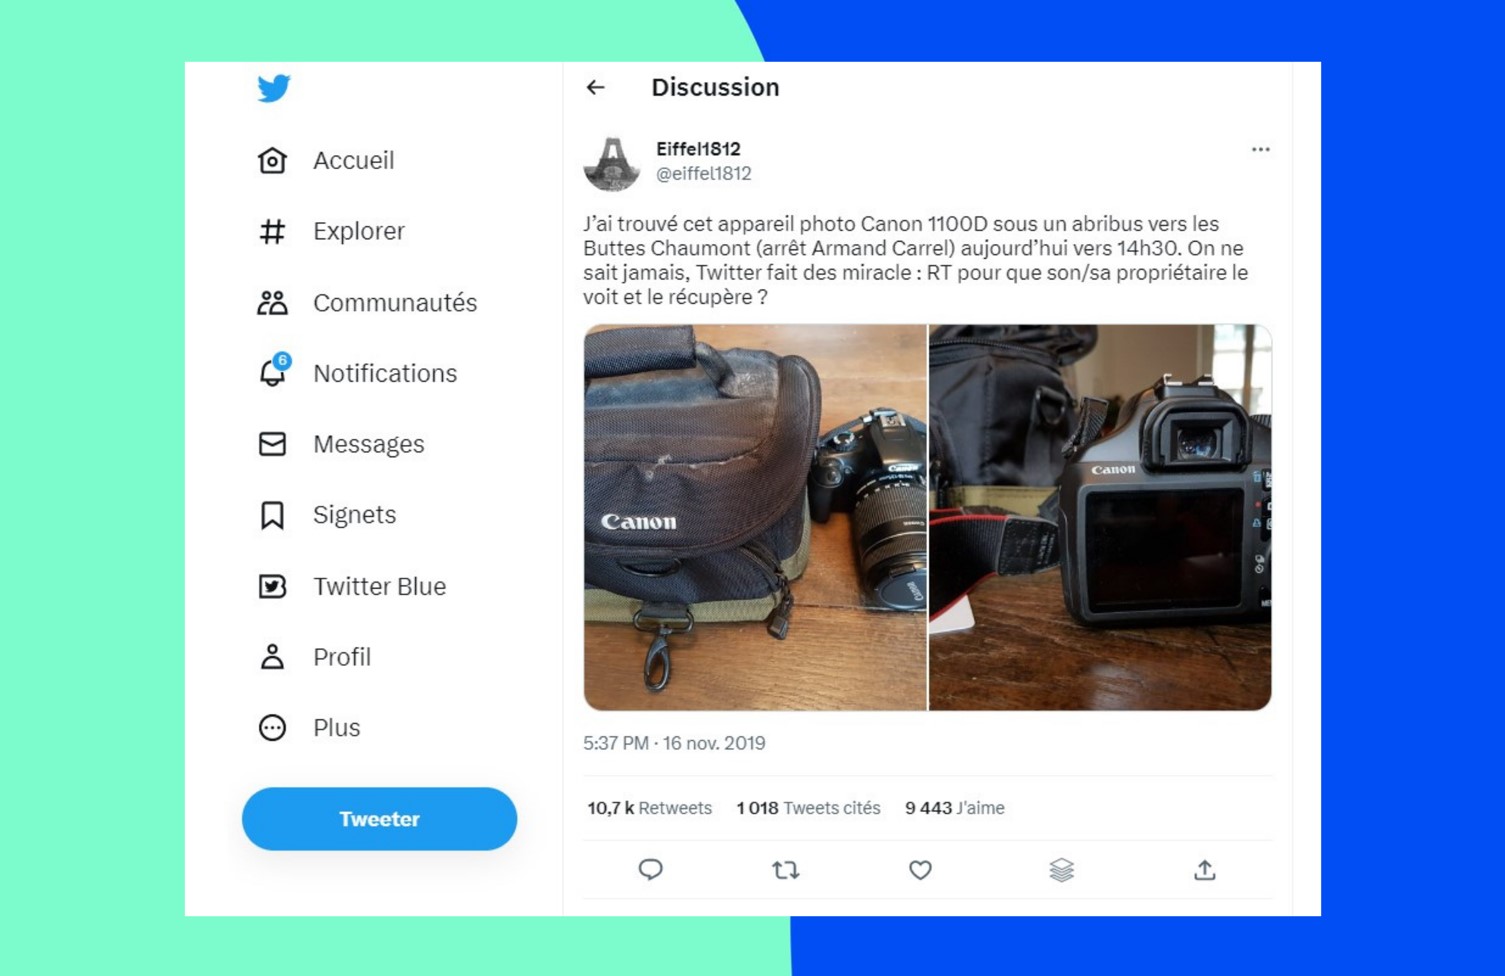This screenshot has height=976, width=1505.
Task: Select Explorer in the sidebar
Action: coord(331,231)
